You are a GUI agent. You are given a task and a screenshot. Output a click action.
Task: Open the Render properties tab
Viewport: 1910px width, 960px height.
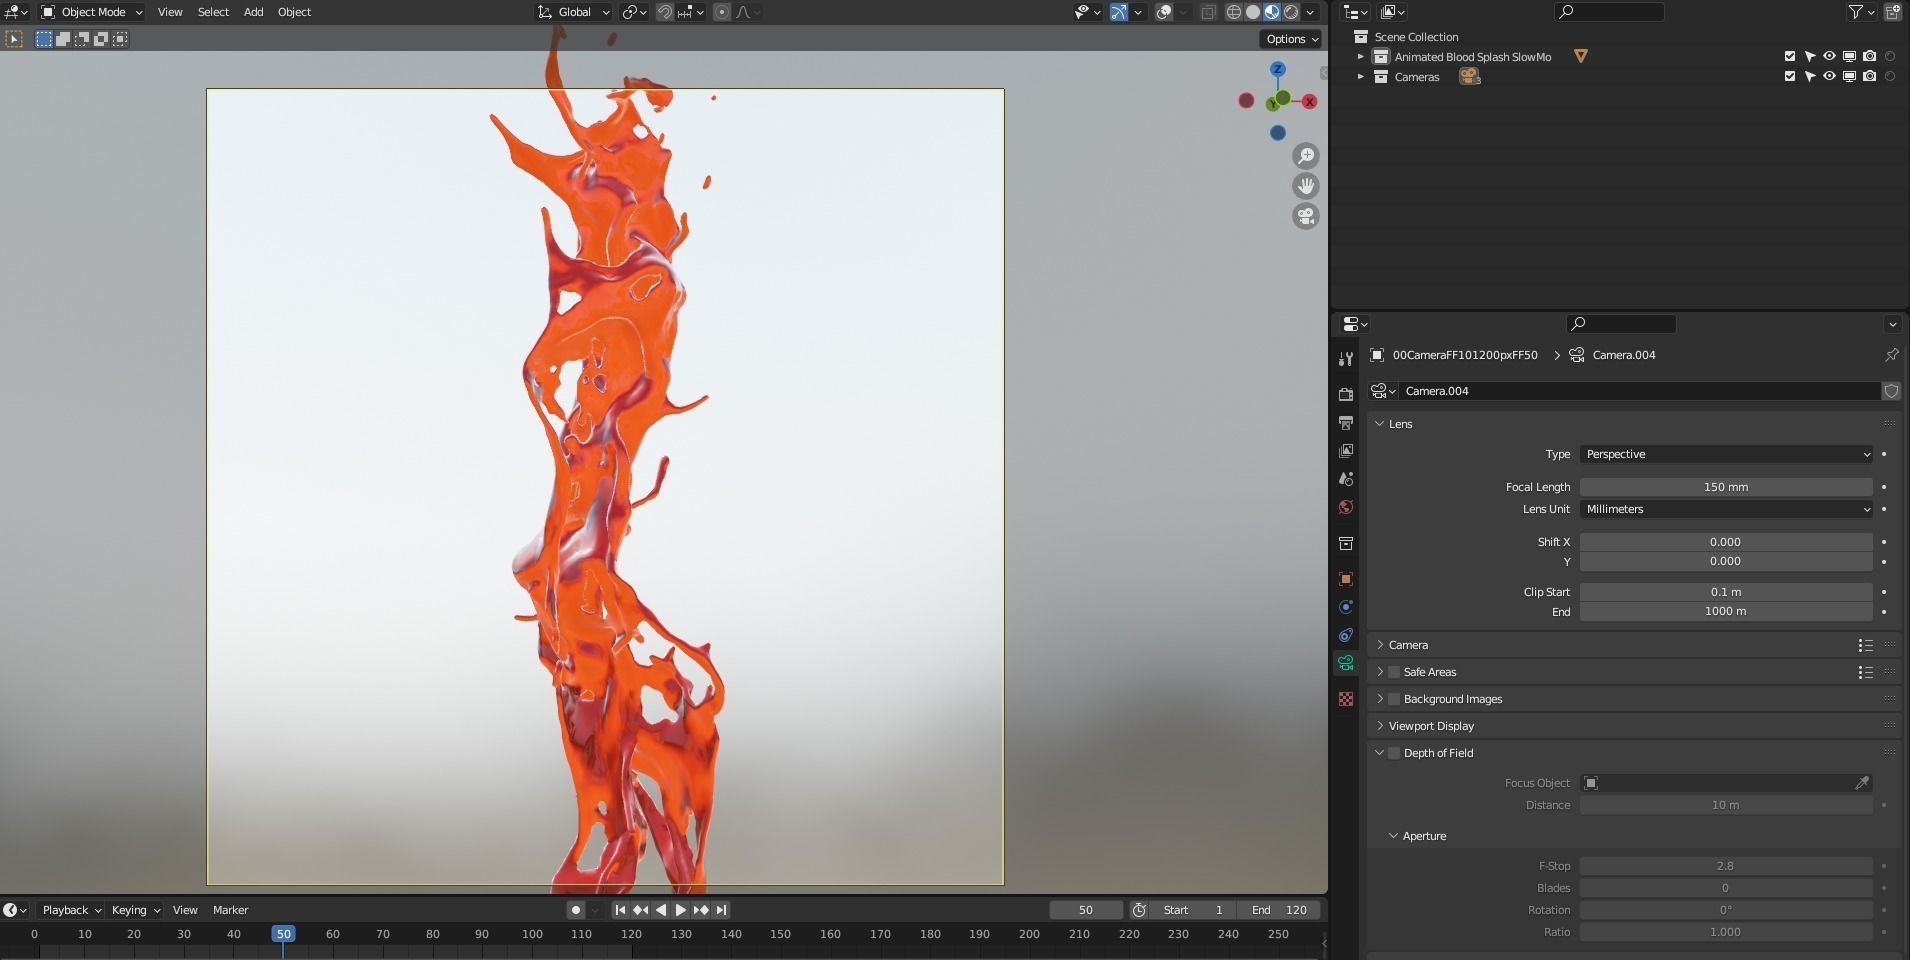click(1346, 394)
